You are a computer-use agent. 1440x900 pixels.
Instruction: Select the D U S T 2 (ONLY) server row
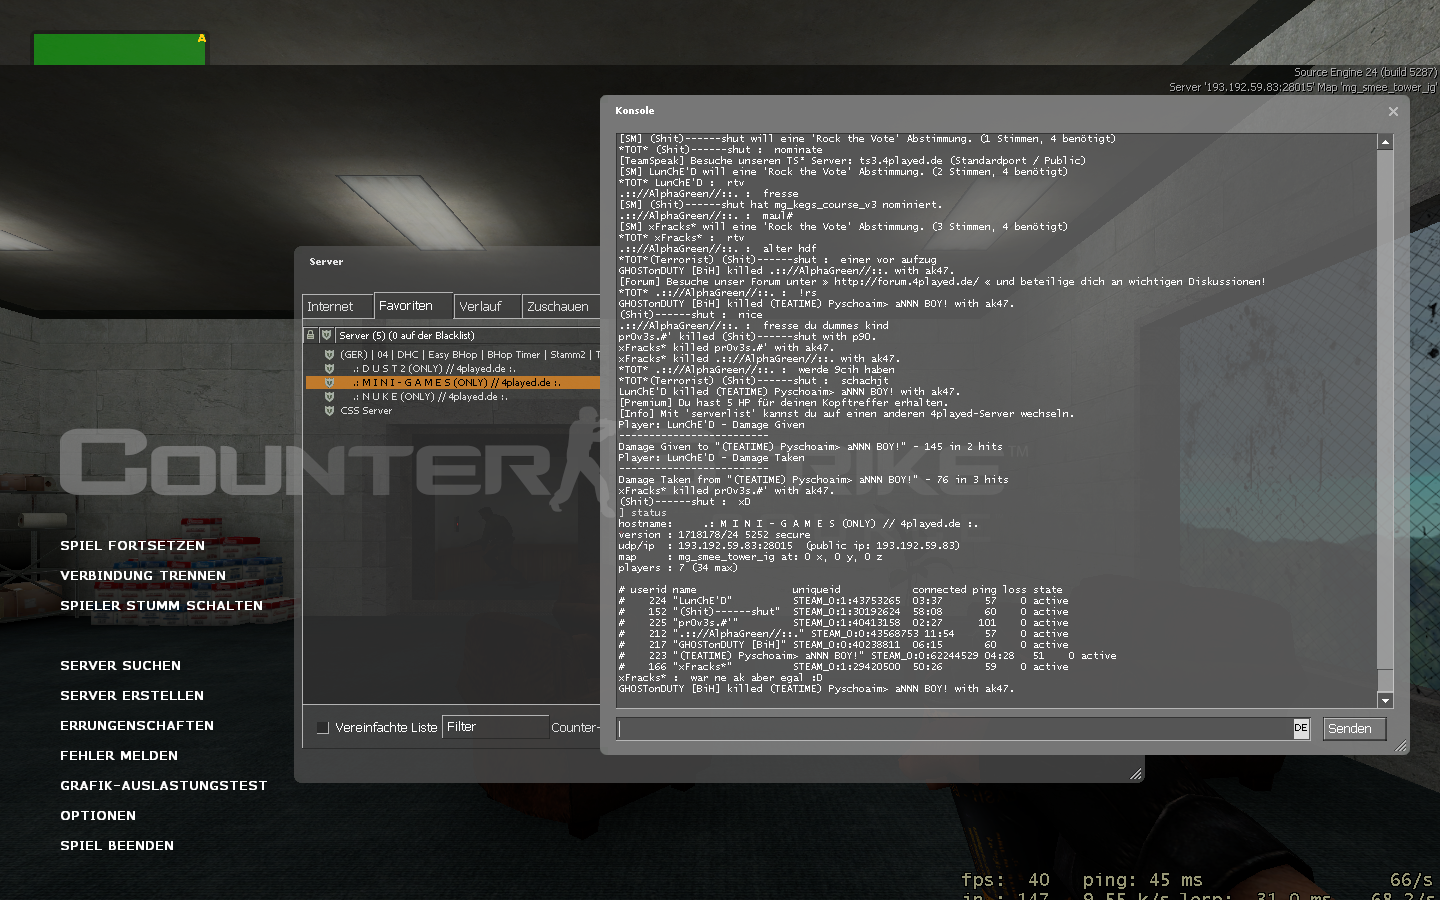(453, 368)
